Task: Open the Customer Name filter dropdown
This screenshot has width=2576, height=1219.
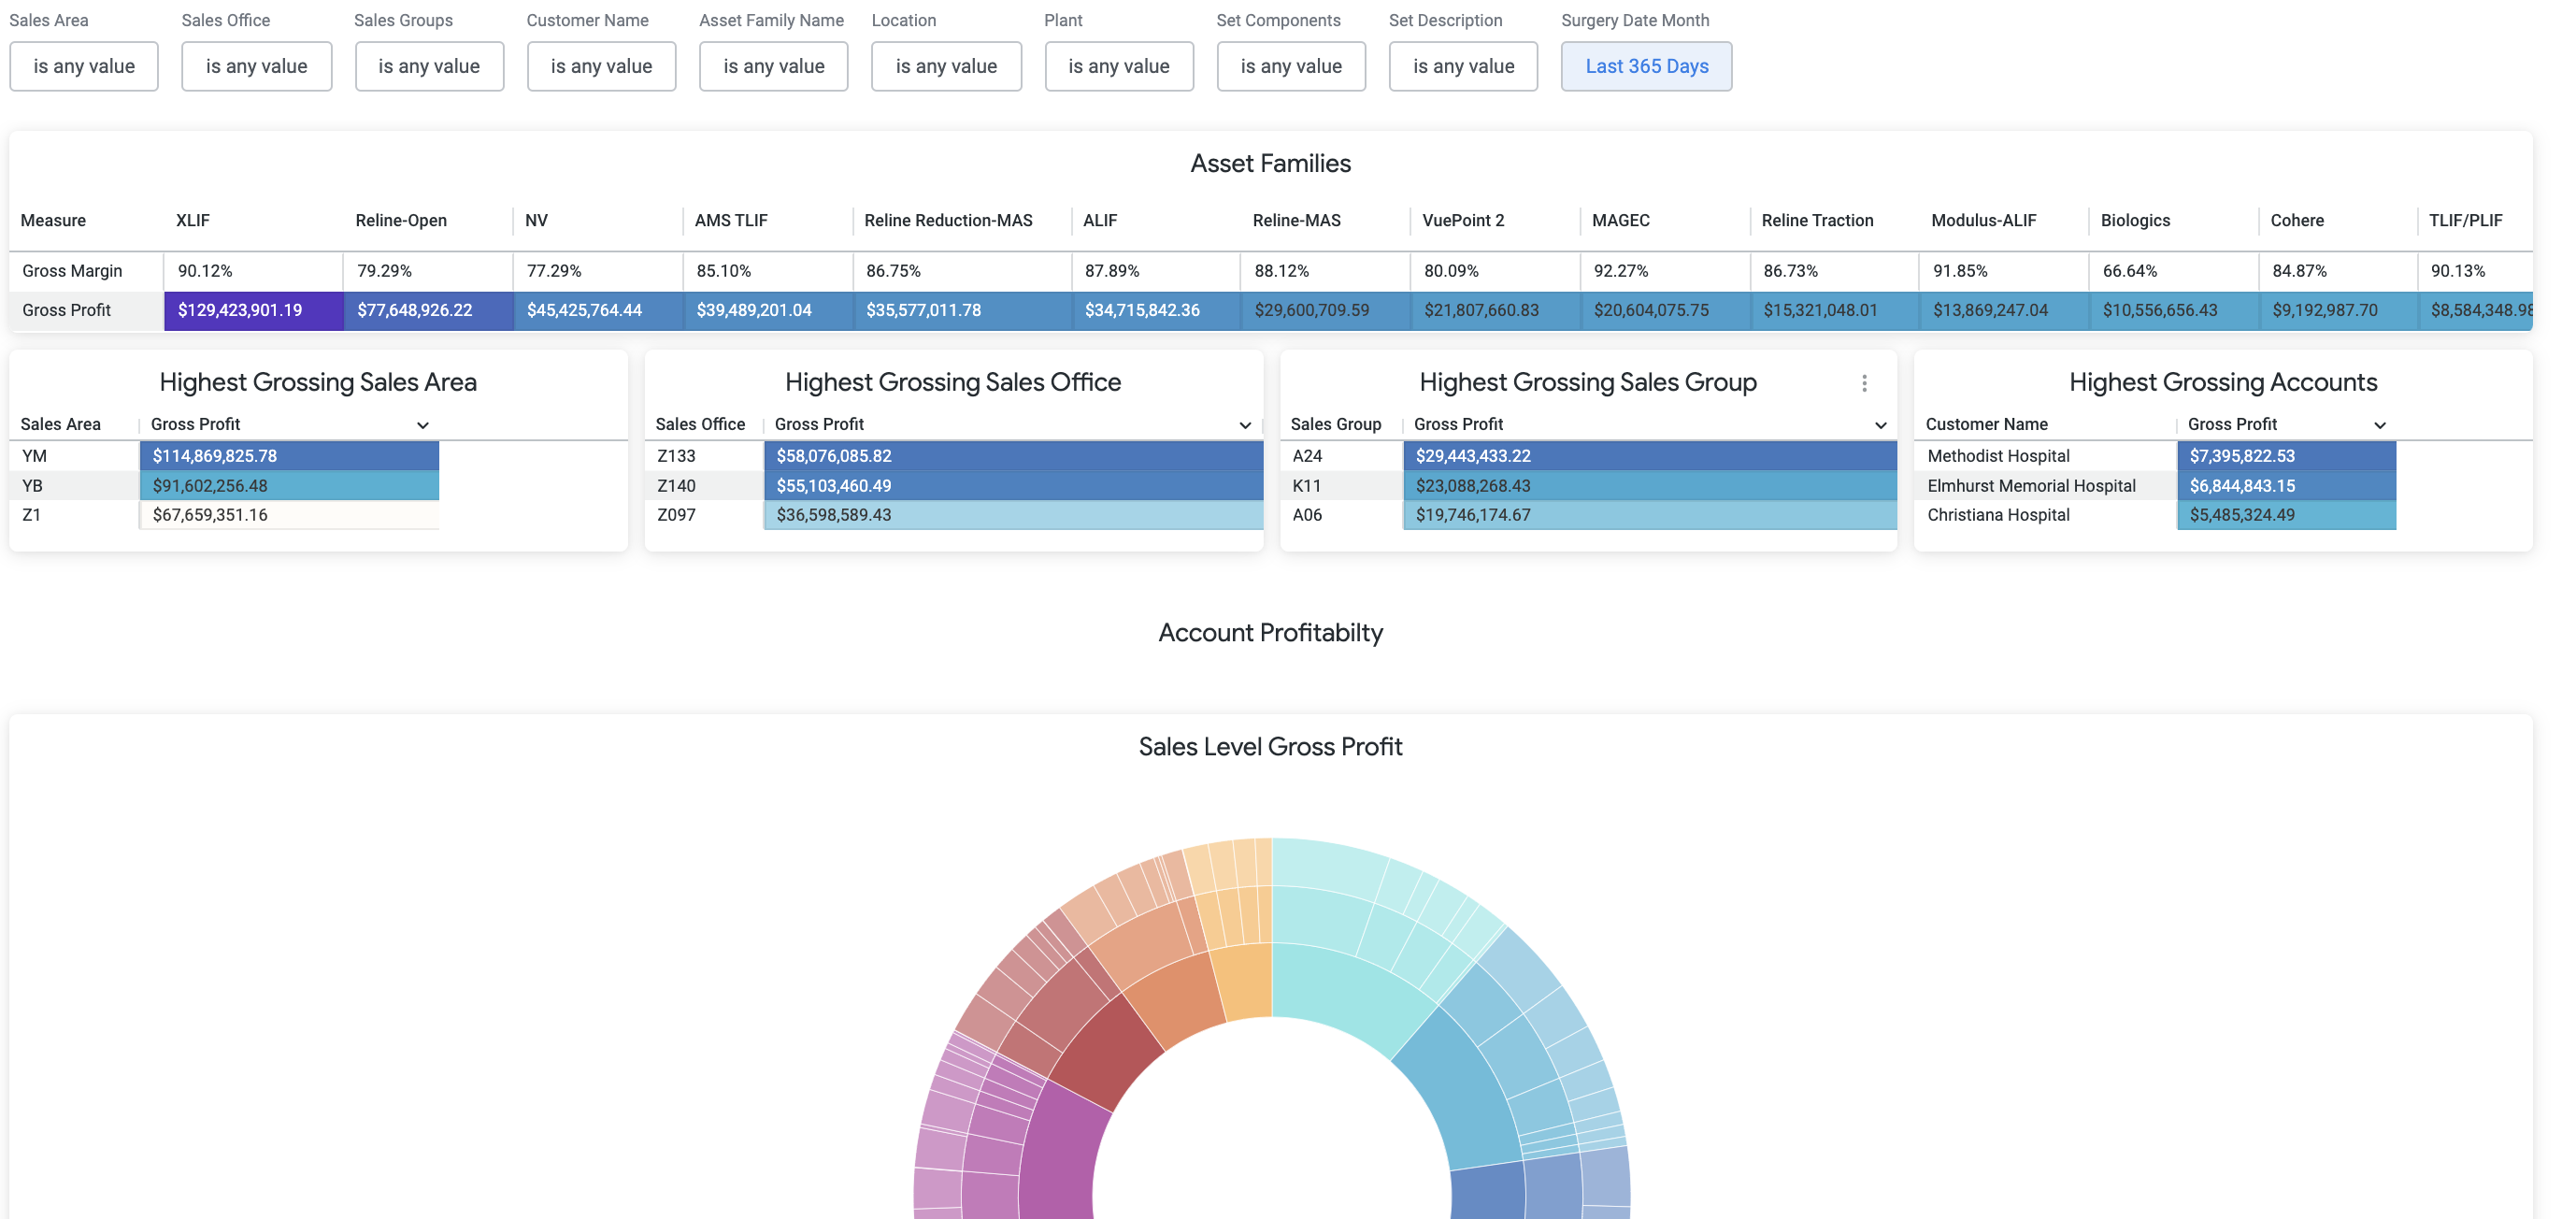Action: click(601, 66)
